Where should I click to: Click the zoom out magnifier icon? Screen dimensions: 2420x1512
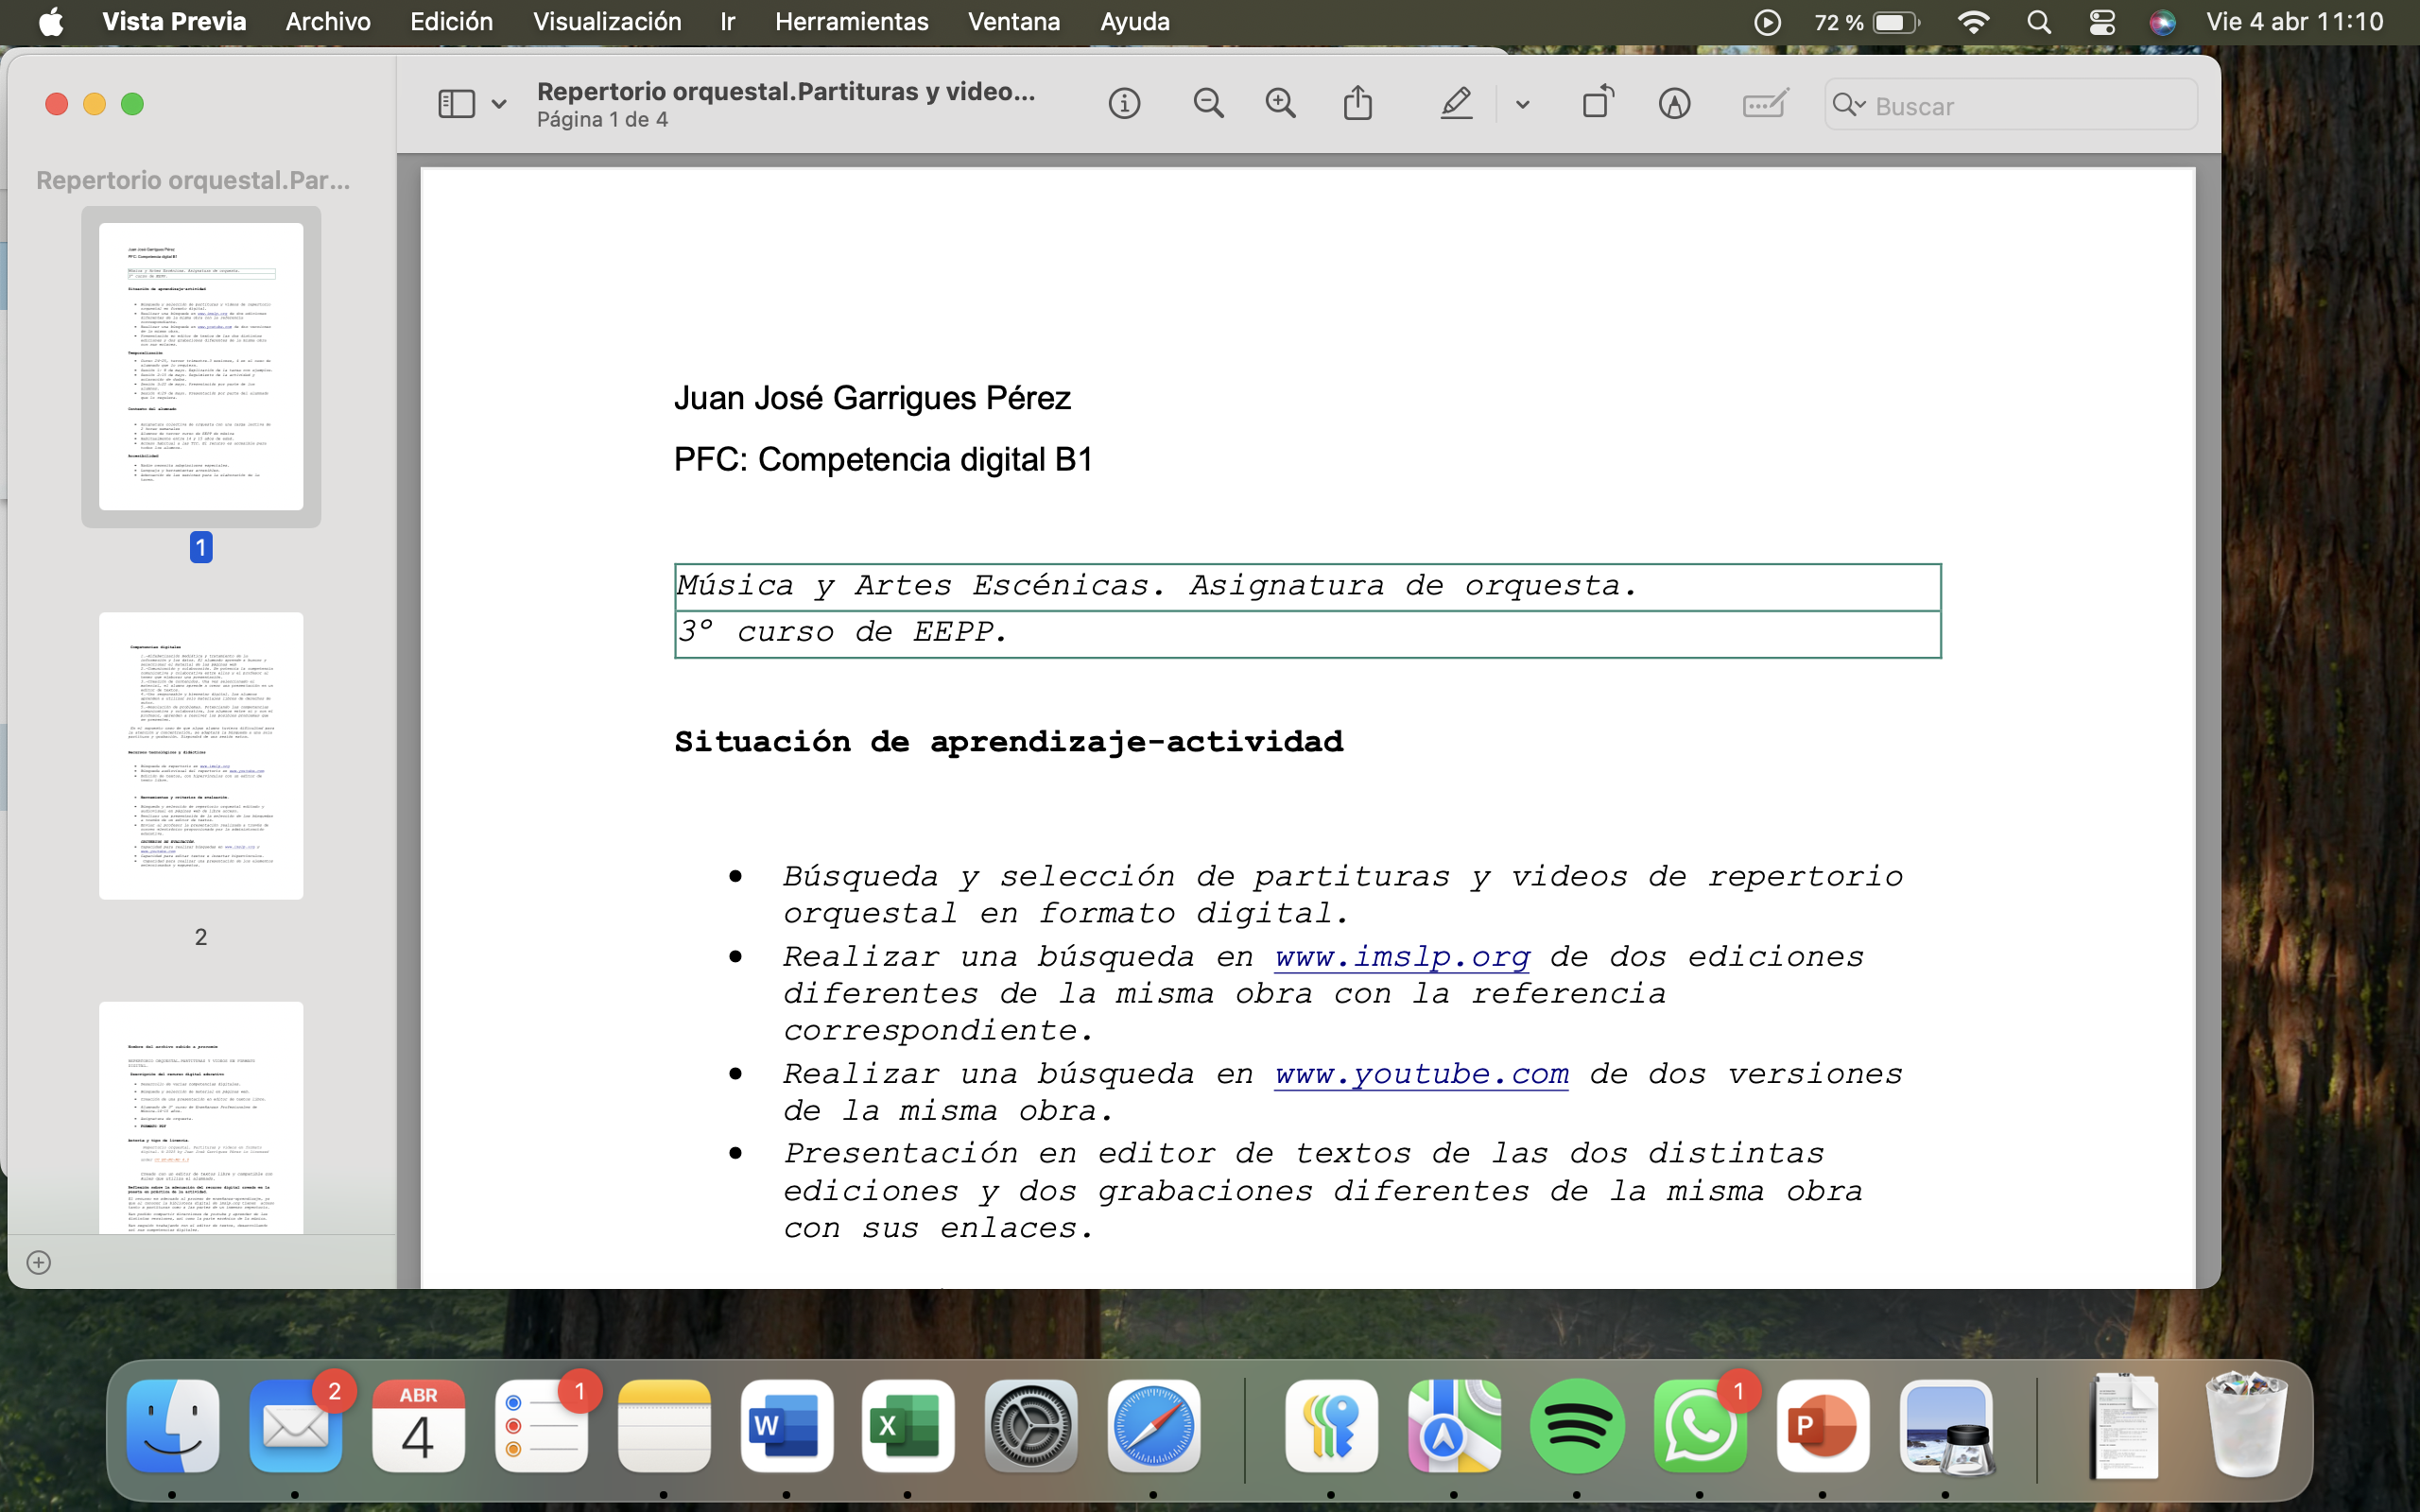[1208, 104]
